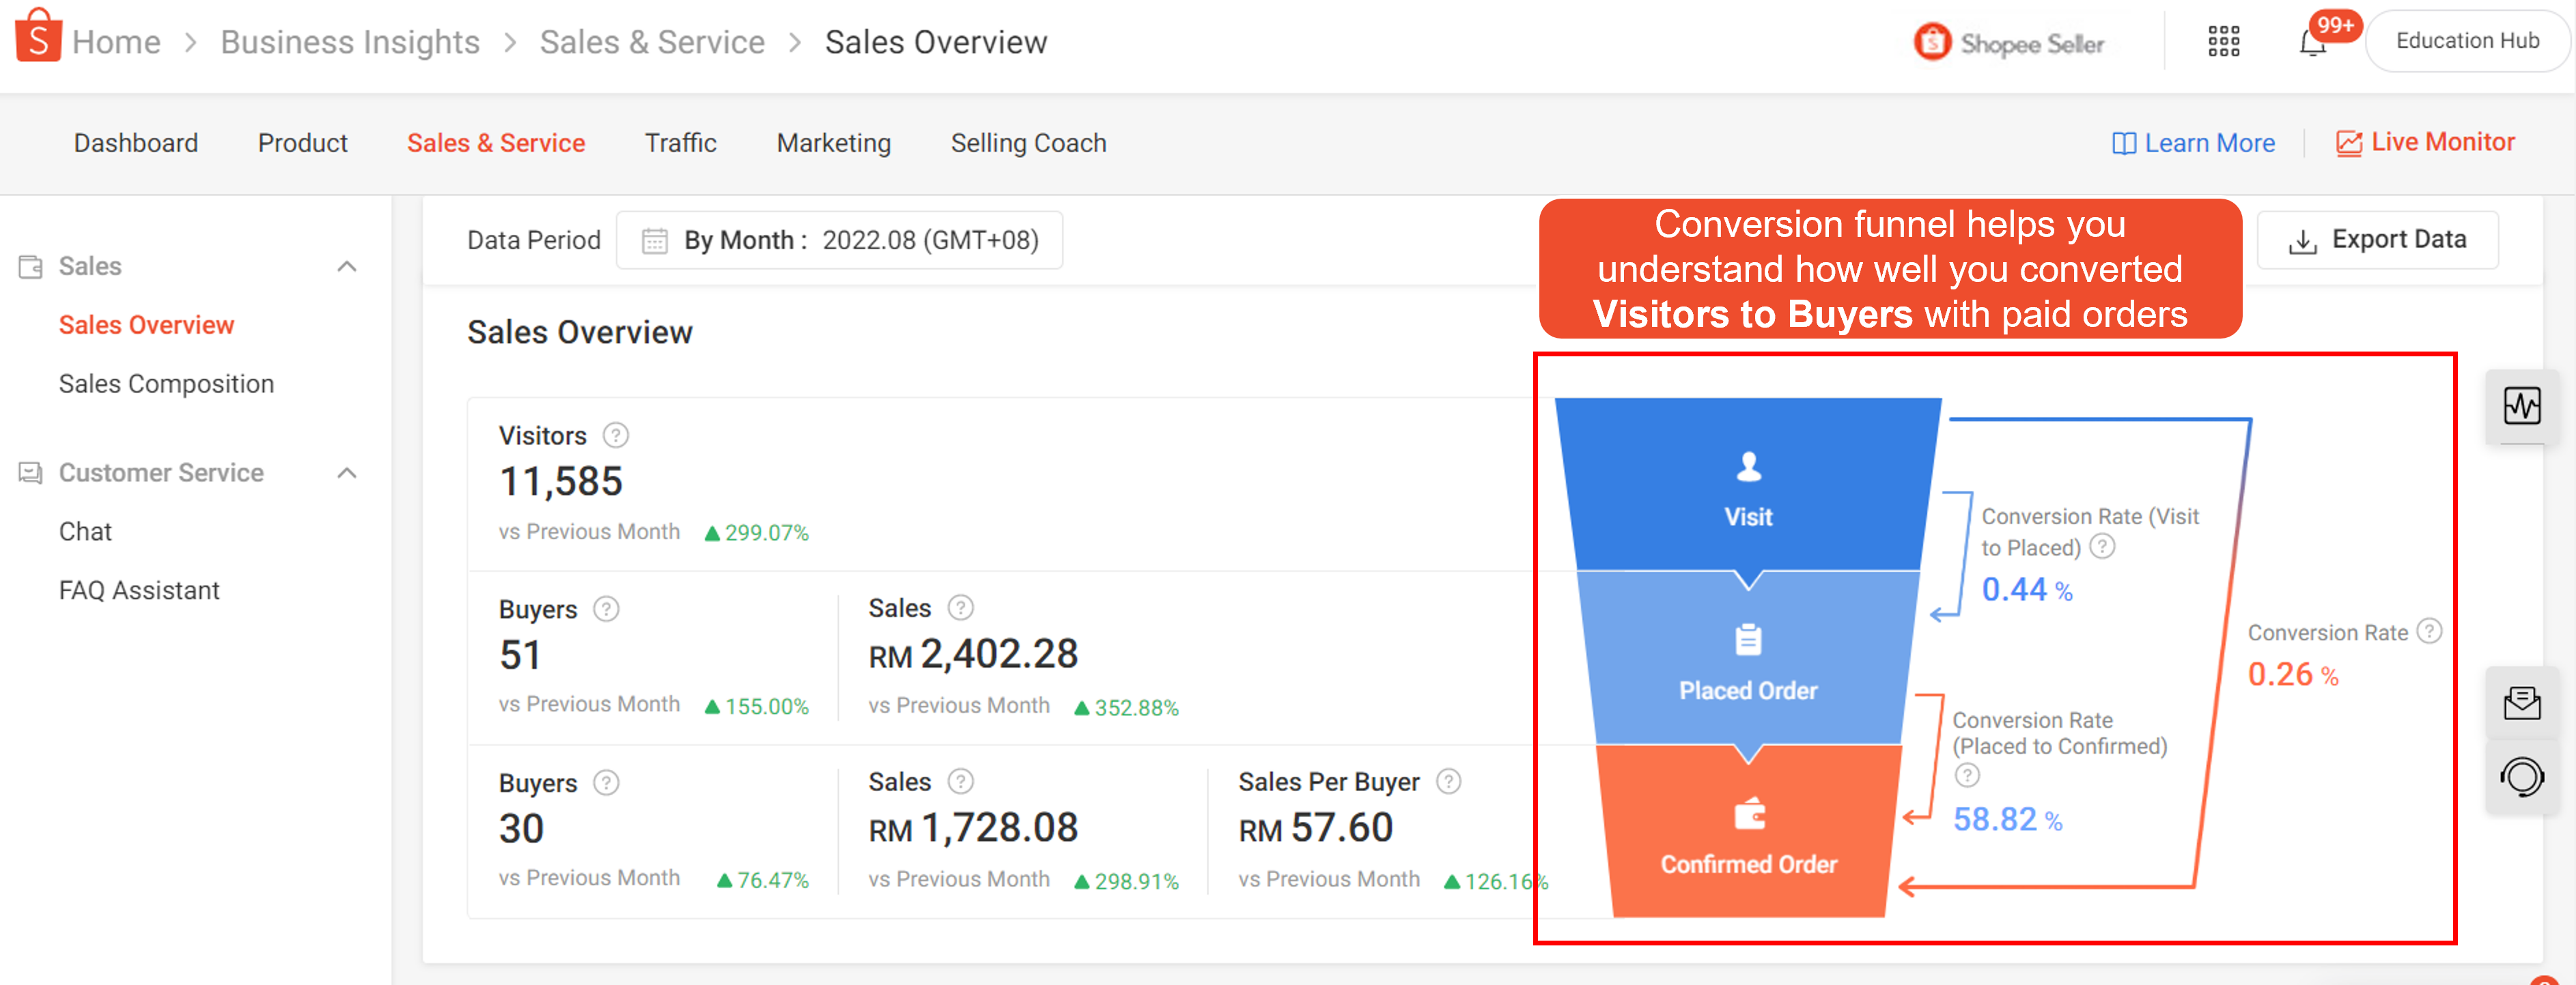The image size is (2576, 985).
Task: Click the calendar icon in Data Period selector
Action: (x=654, y=240)
